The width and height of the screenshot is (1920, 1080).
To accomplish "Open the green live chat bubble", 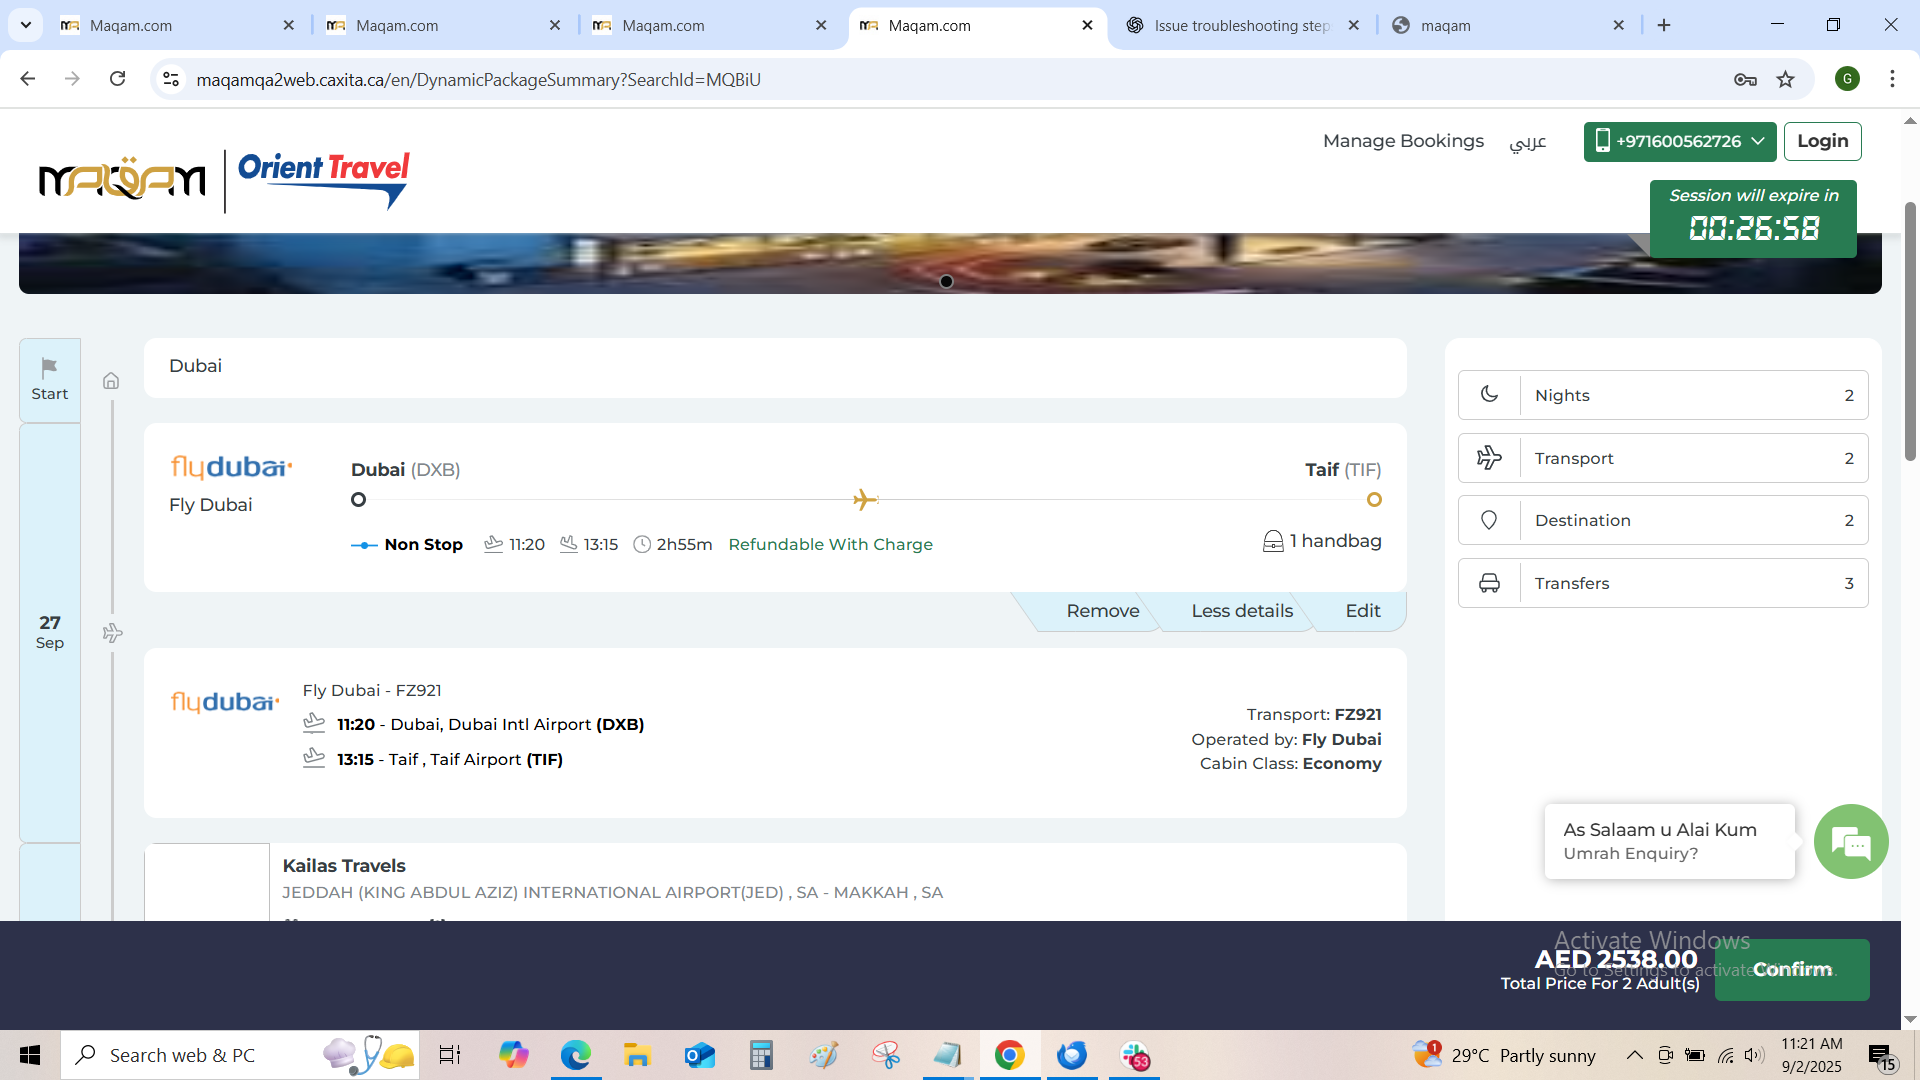I will [x=1851, y=842].
